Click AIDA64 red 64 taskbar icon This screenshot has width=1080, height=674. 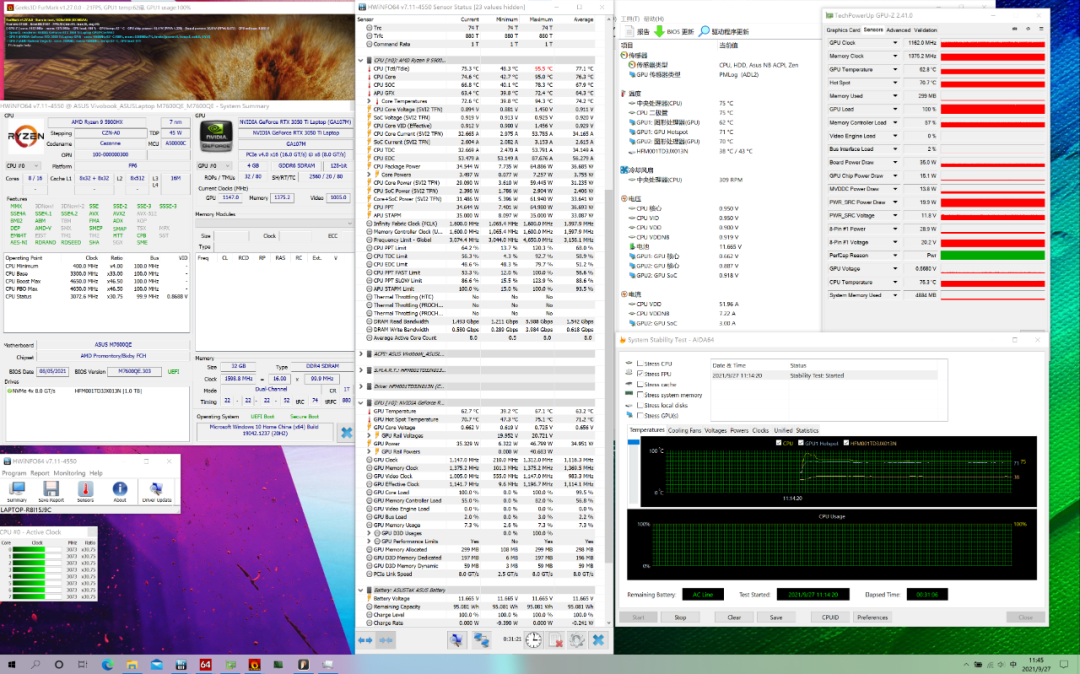(205, 664)
